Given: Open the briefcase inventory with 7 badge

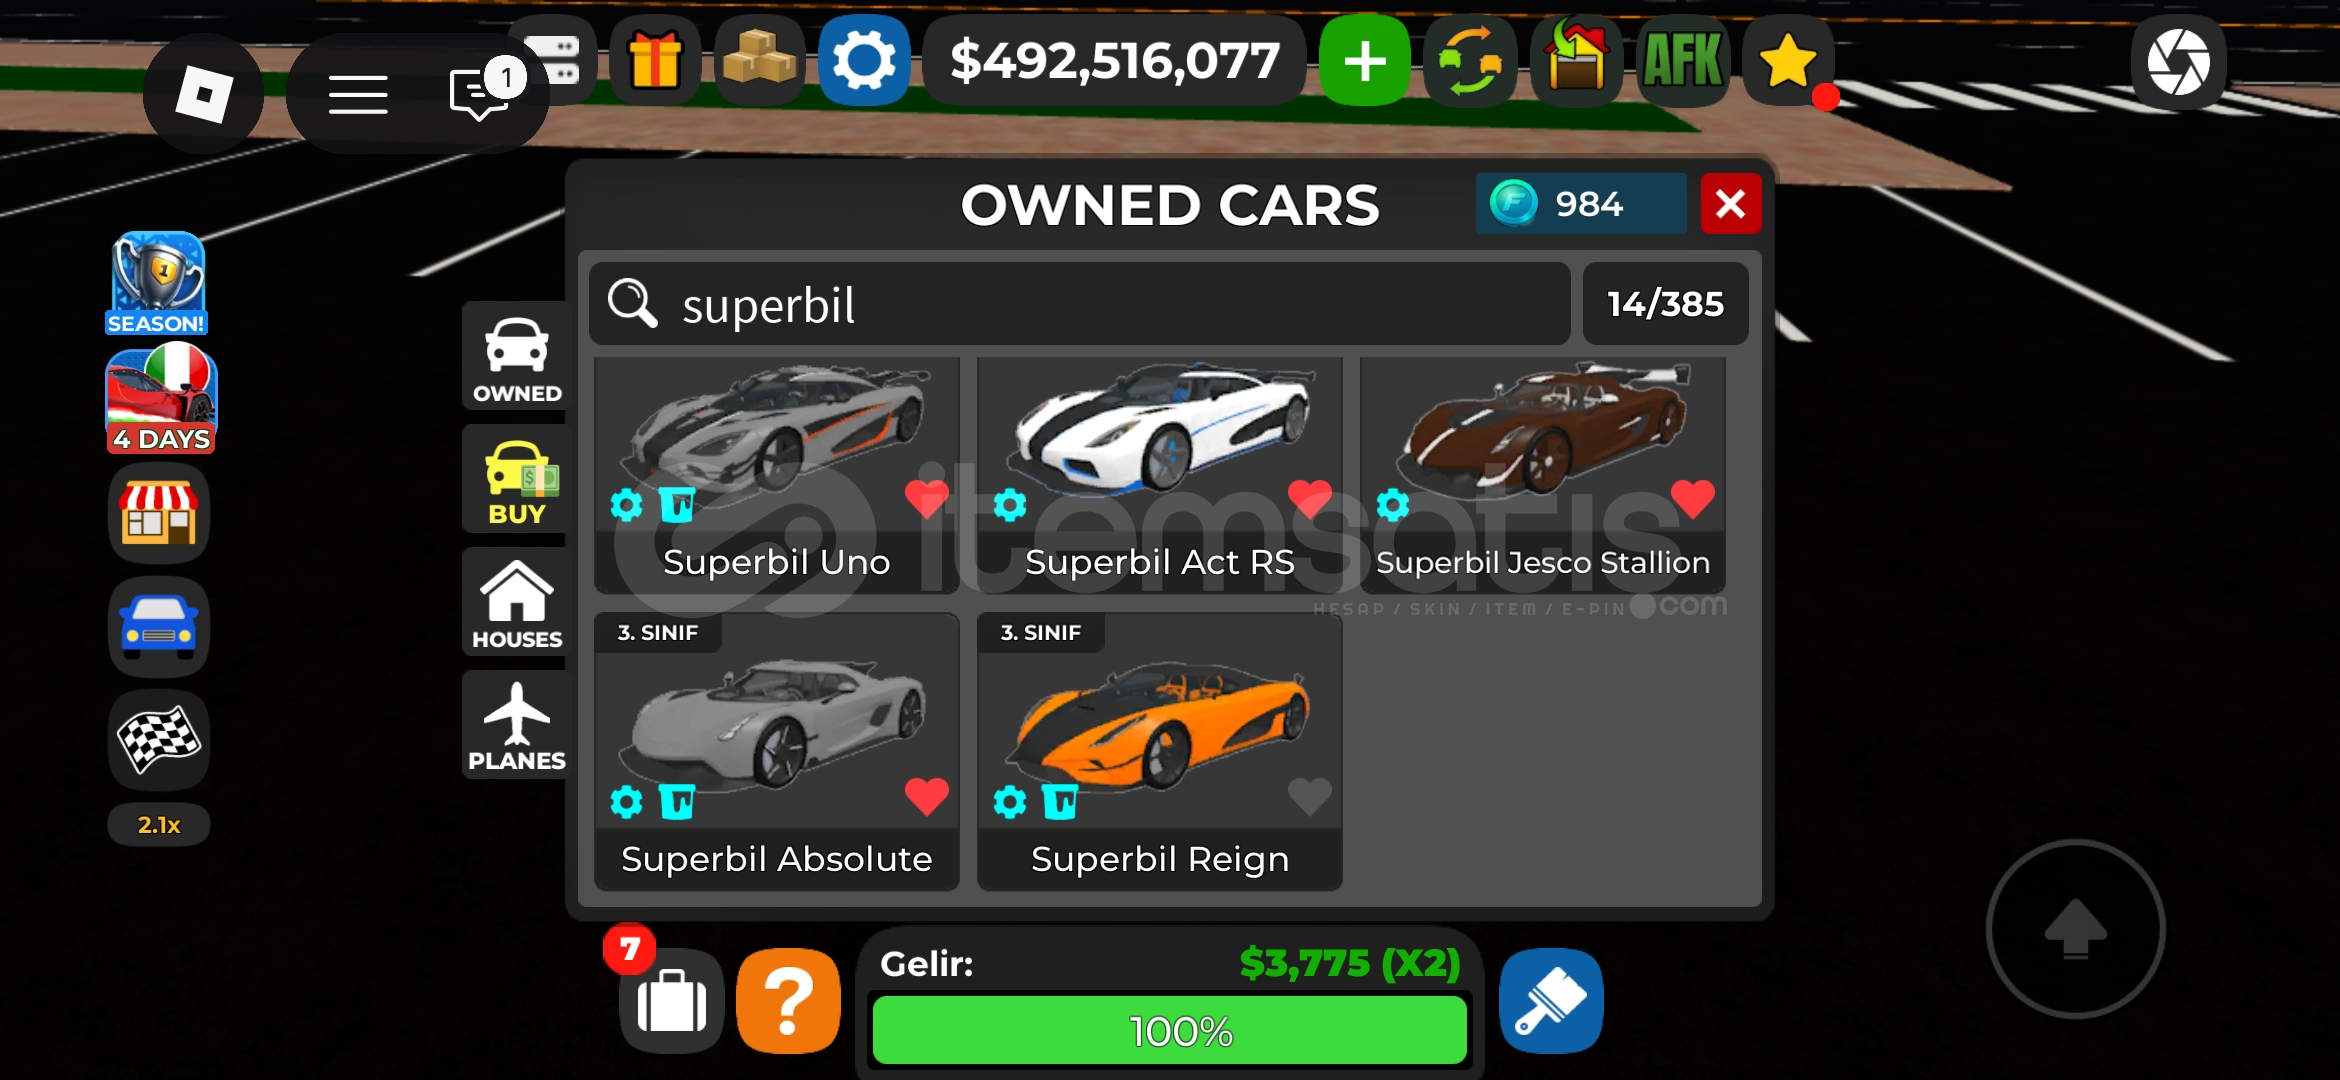Looking at the screenshot, I should click(x=671, y=1001).
